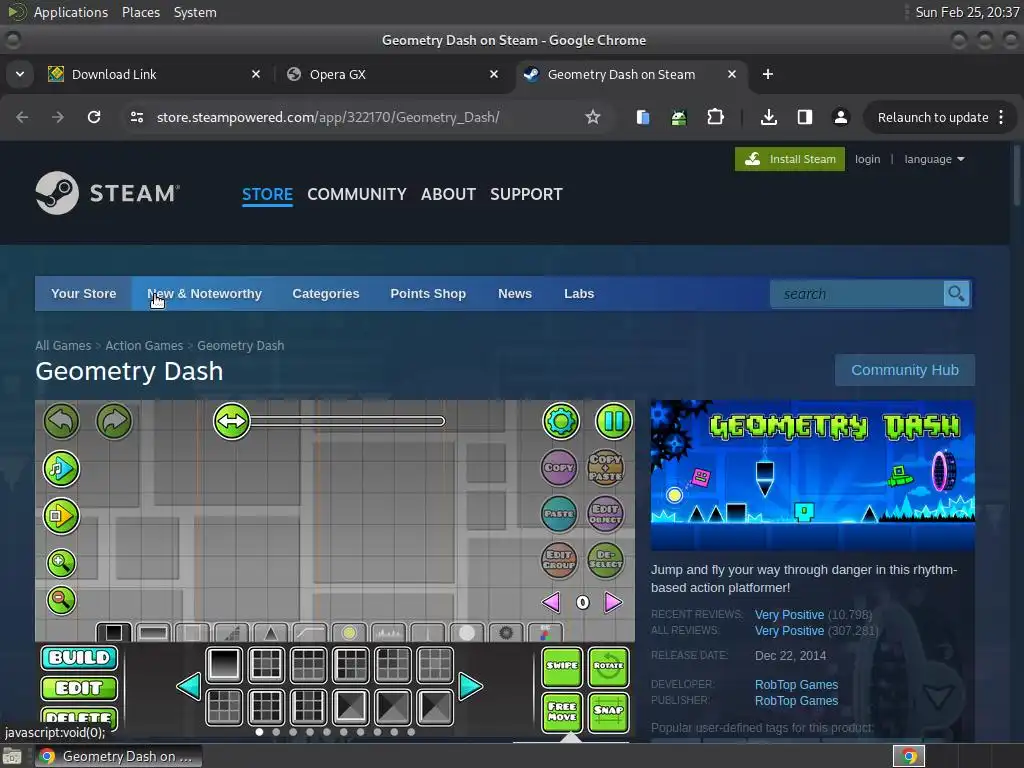The width and height of the screenshot is (1024, 768).
Task: Open the SUPPORT section
Action: (526, 194)
